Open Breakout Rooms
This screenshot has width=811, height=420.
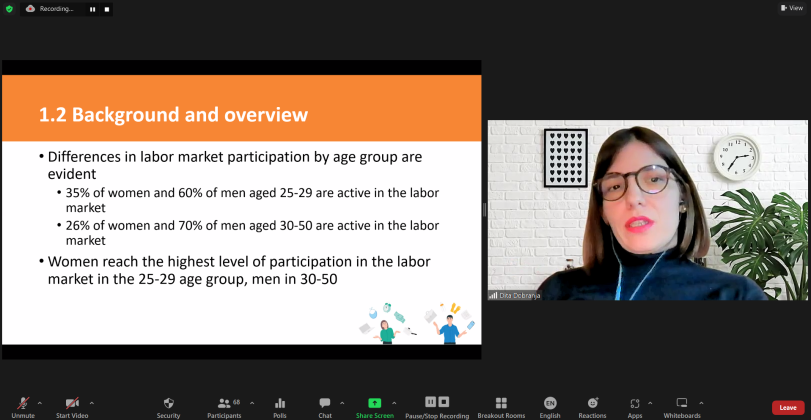501,403
